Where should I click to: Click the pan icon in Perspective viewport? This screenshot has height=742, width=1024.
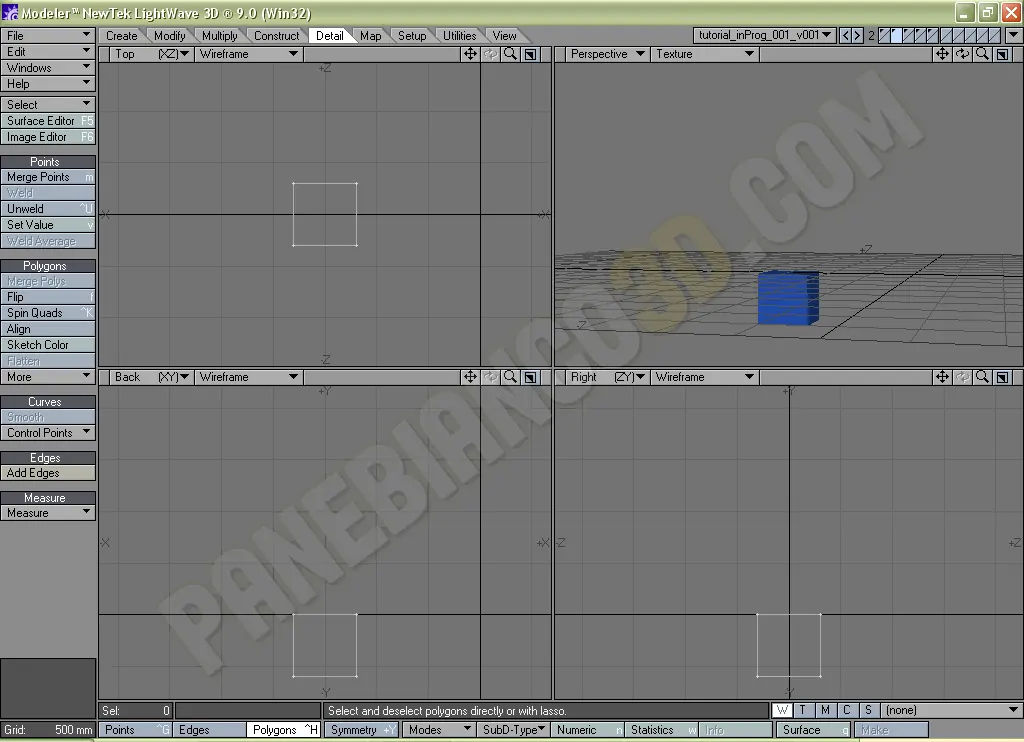942,54
